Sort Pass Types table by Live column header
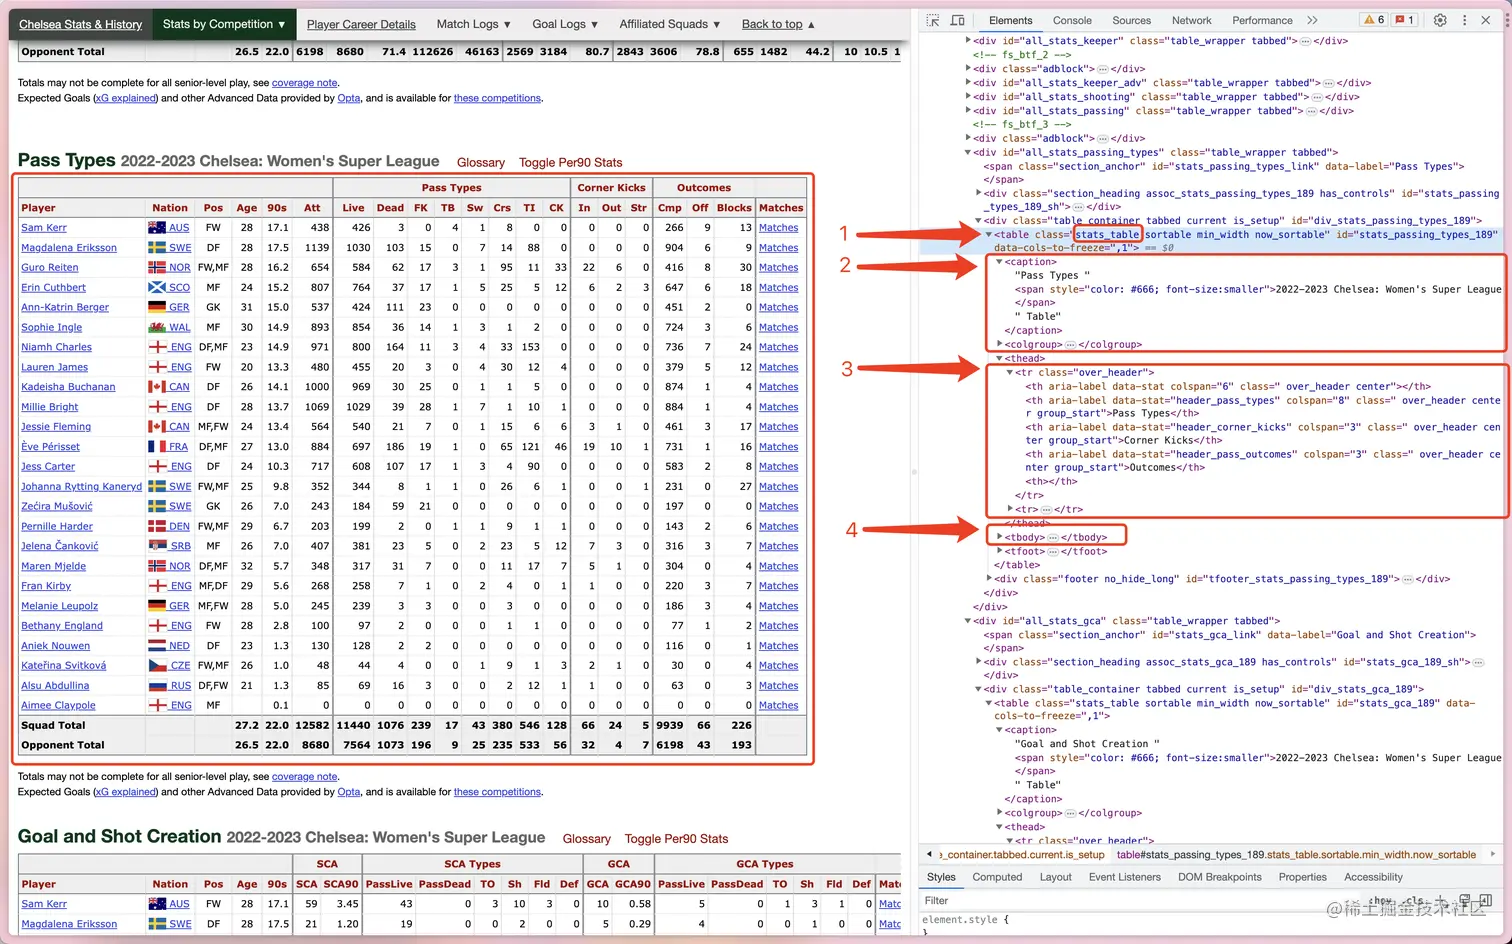 click(354, 208)
